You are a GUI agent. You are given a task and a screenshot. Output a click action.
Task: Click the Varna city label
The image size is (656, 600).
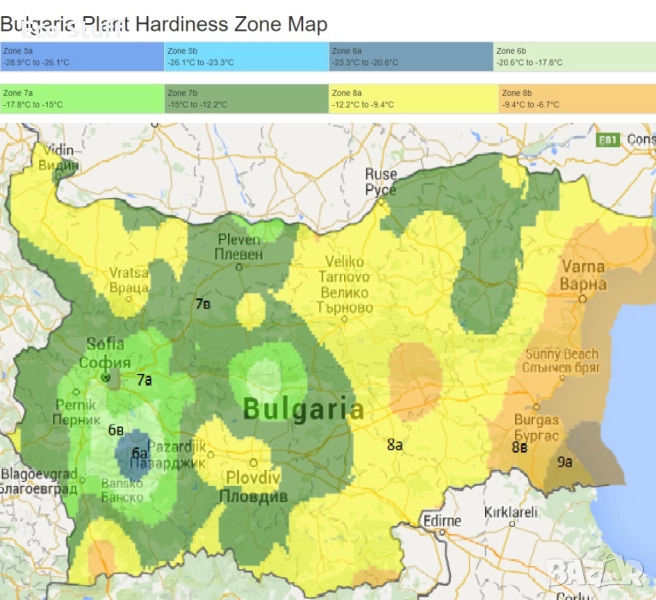[x=582, y=275]
